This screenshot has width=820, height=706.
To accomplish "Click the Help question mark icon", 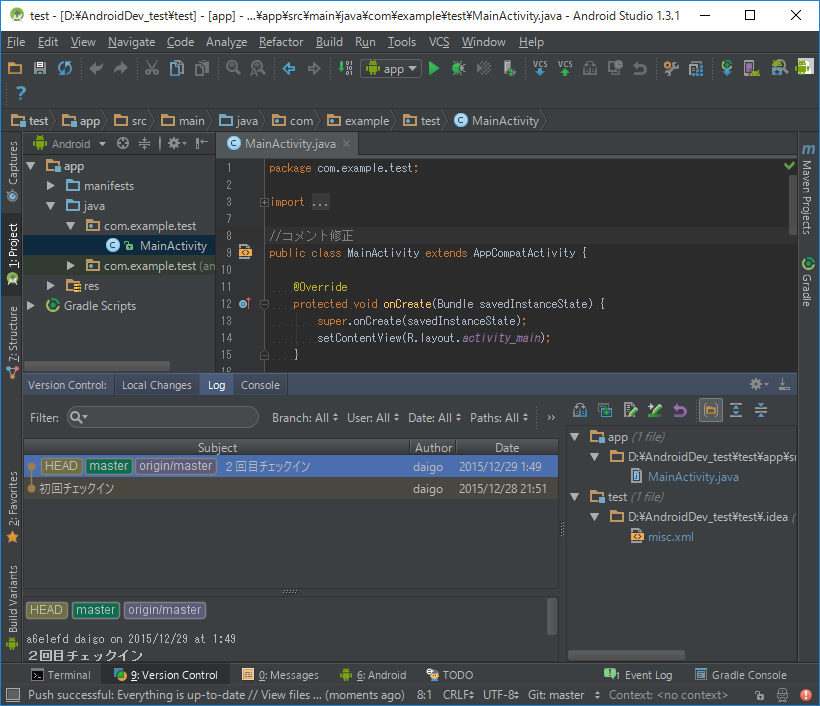I will click(x=21, y=93).
